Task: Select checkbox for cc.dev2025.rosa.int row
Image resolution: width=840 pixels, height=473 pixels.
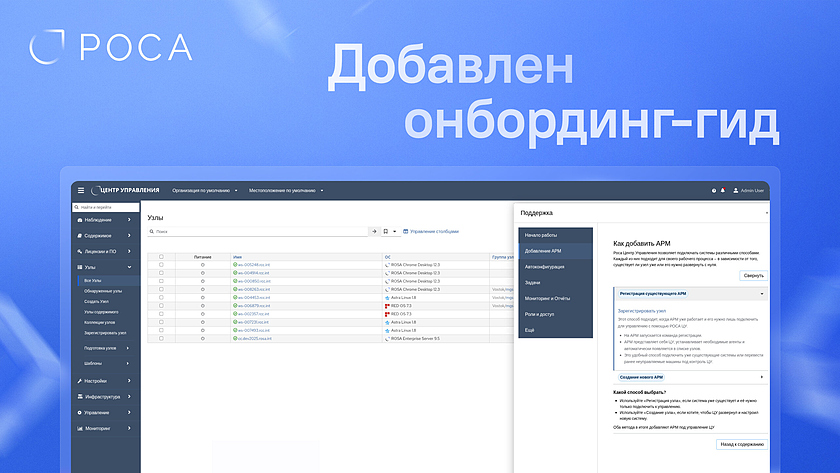Action: 160,338
